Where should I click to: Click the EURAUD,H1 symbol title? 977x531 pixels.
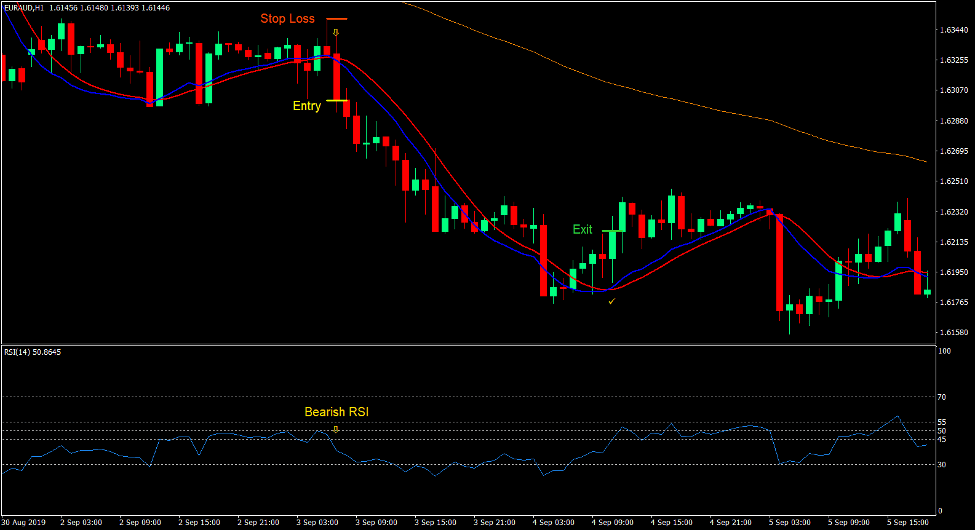tap(22, 7)
